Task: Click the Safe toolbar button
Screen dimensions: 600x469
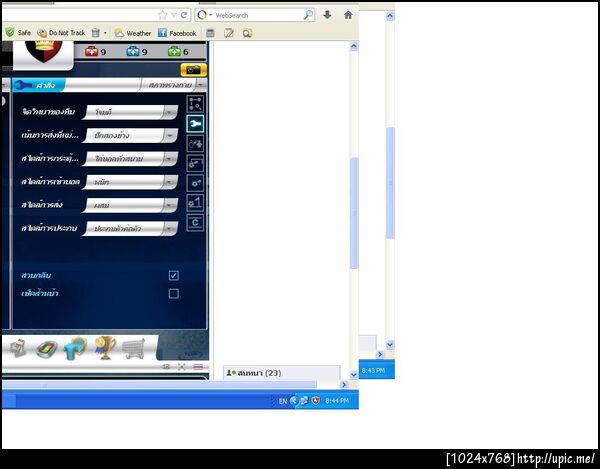Action: coord(18,33)
